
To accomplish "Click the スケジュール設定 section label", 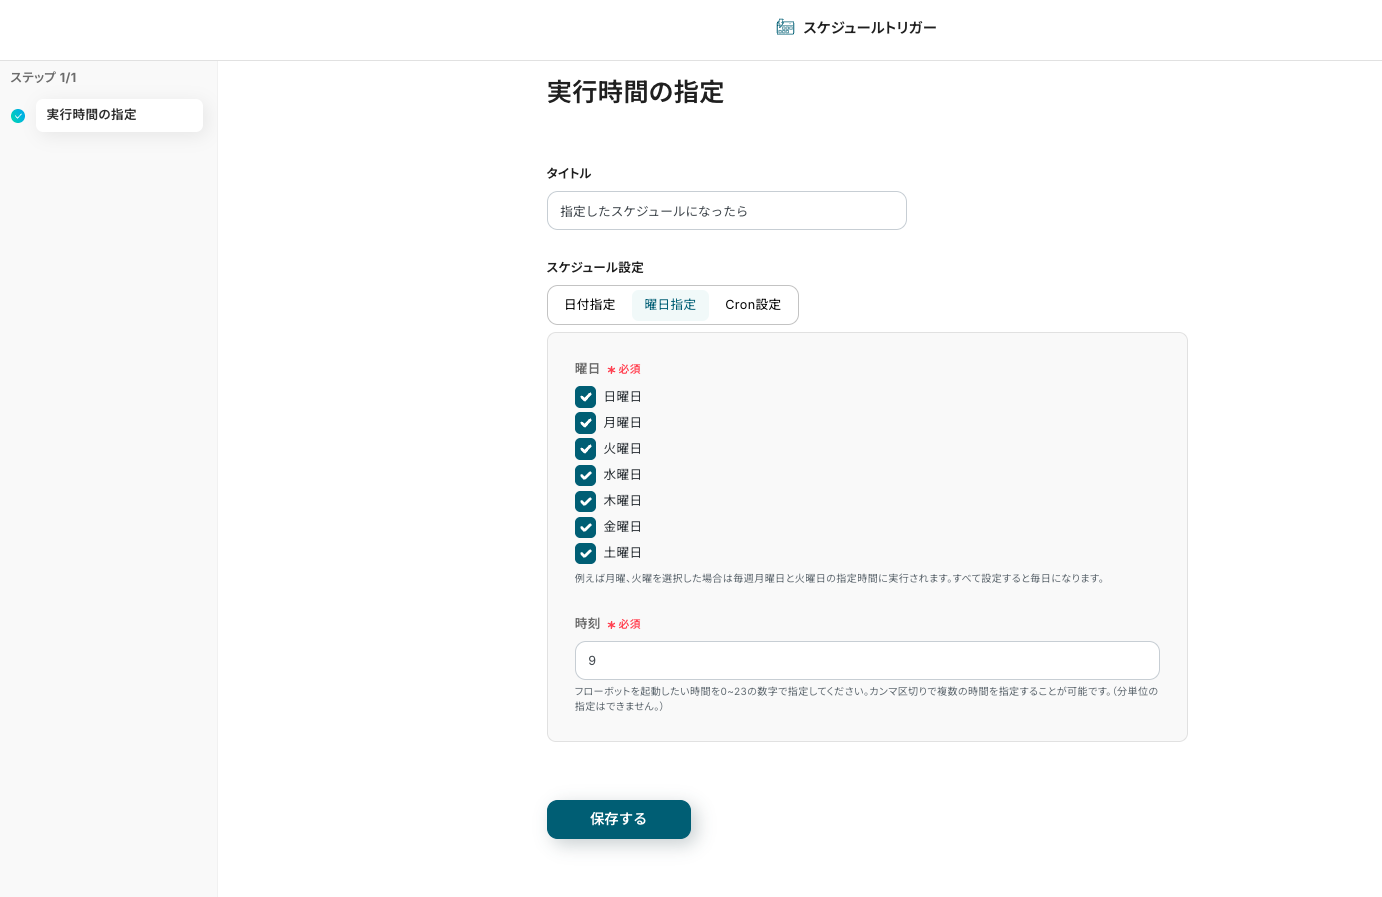I will [595, 268].
